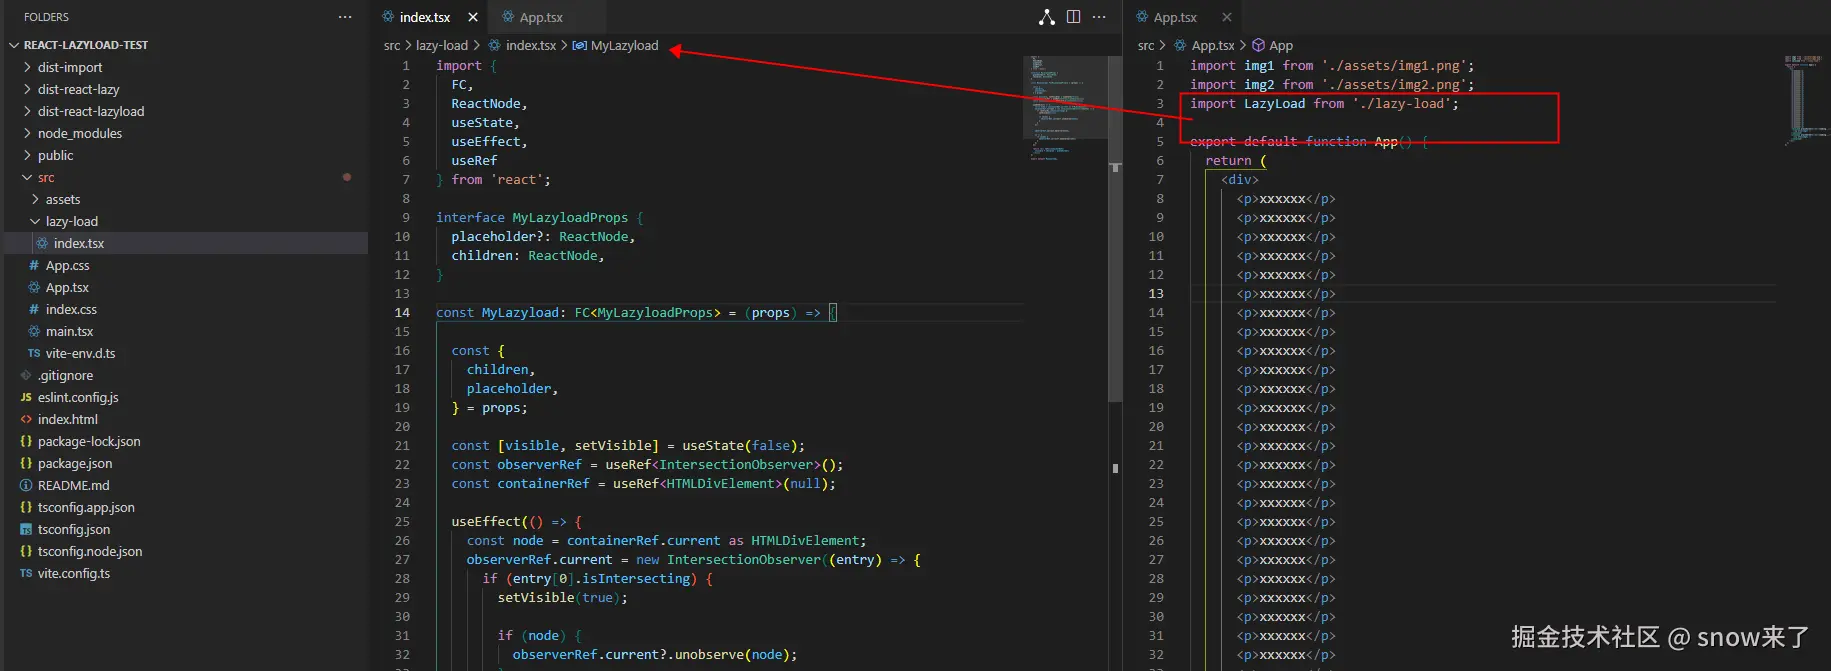Open the Folders panel more actions menu
The height and width of the screenshot is (671, 1831).
(x=345, y=17)
